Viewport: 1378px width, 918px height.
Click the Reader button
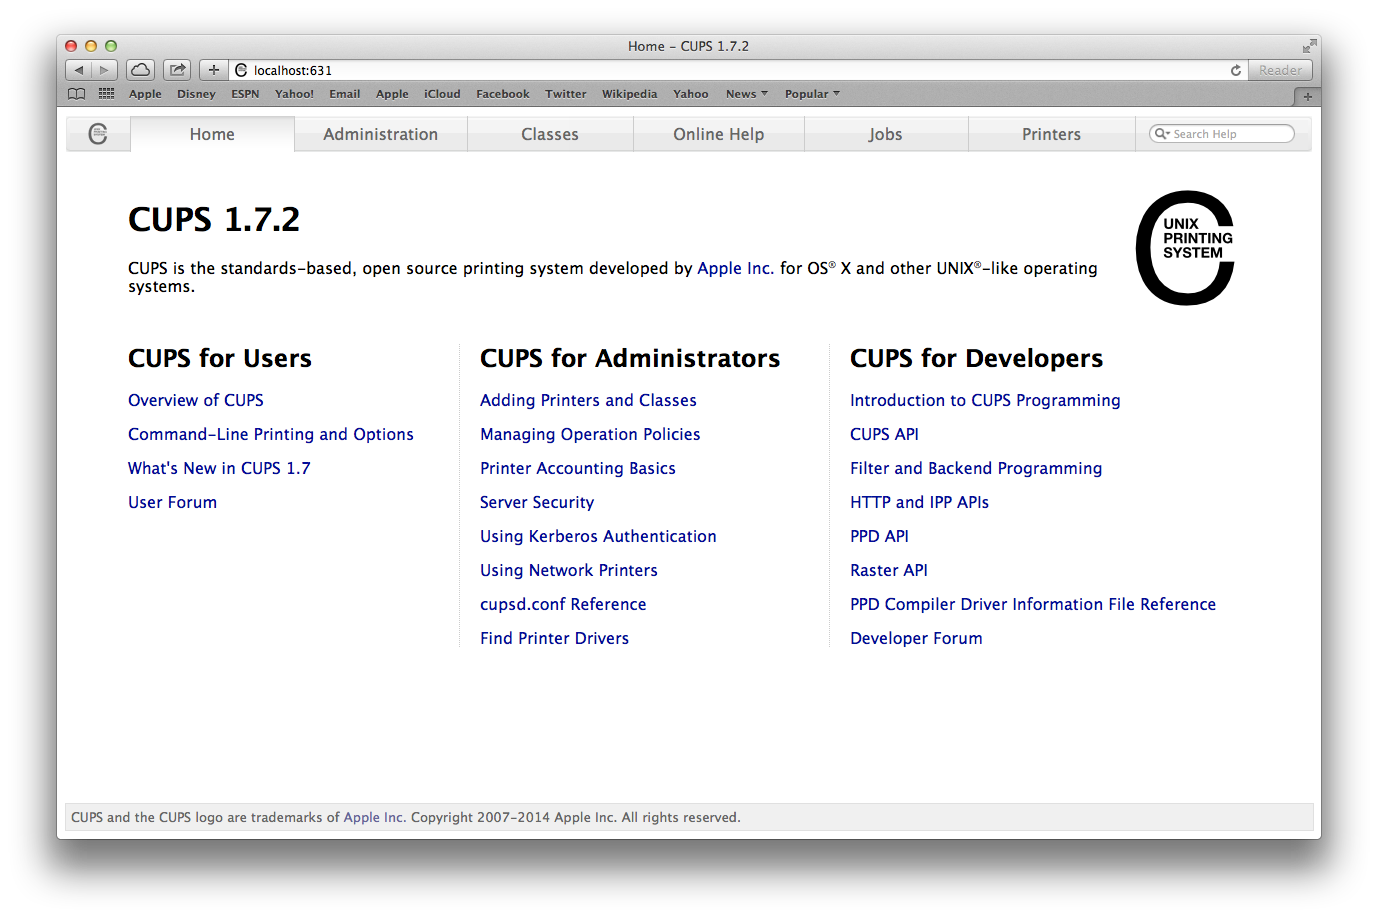click(1280, 70)
